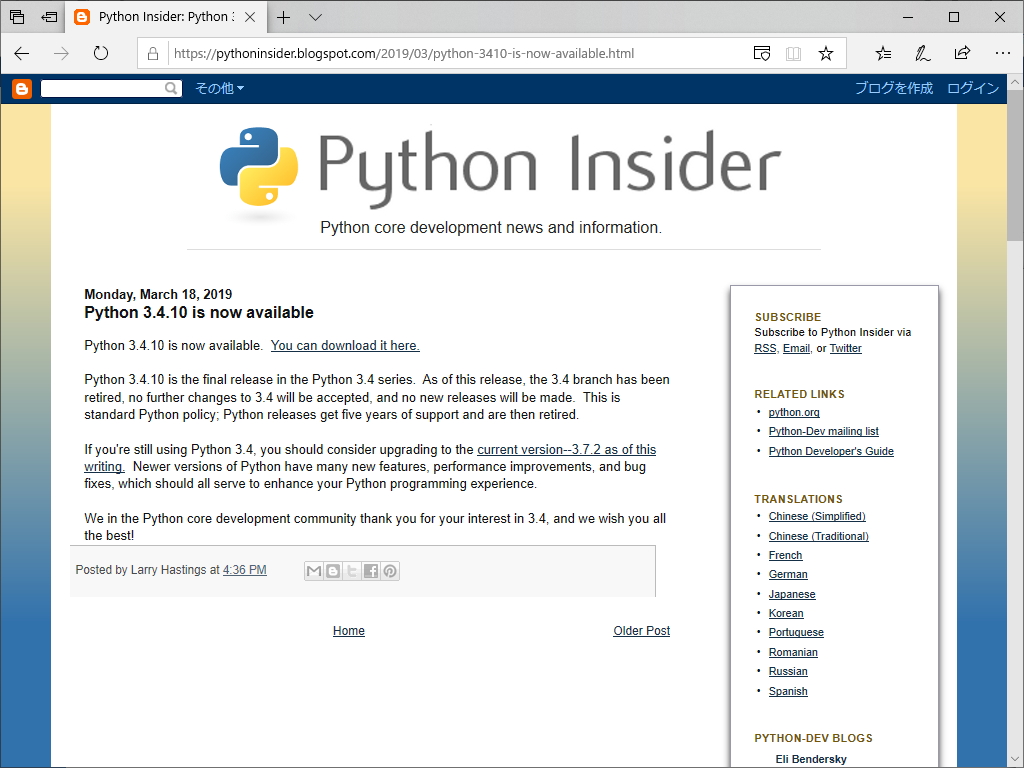Image resolution: width=1024 pixels, height=768 pixels.
Task: Open the Japanese translation link
Action: click(792, 594)
